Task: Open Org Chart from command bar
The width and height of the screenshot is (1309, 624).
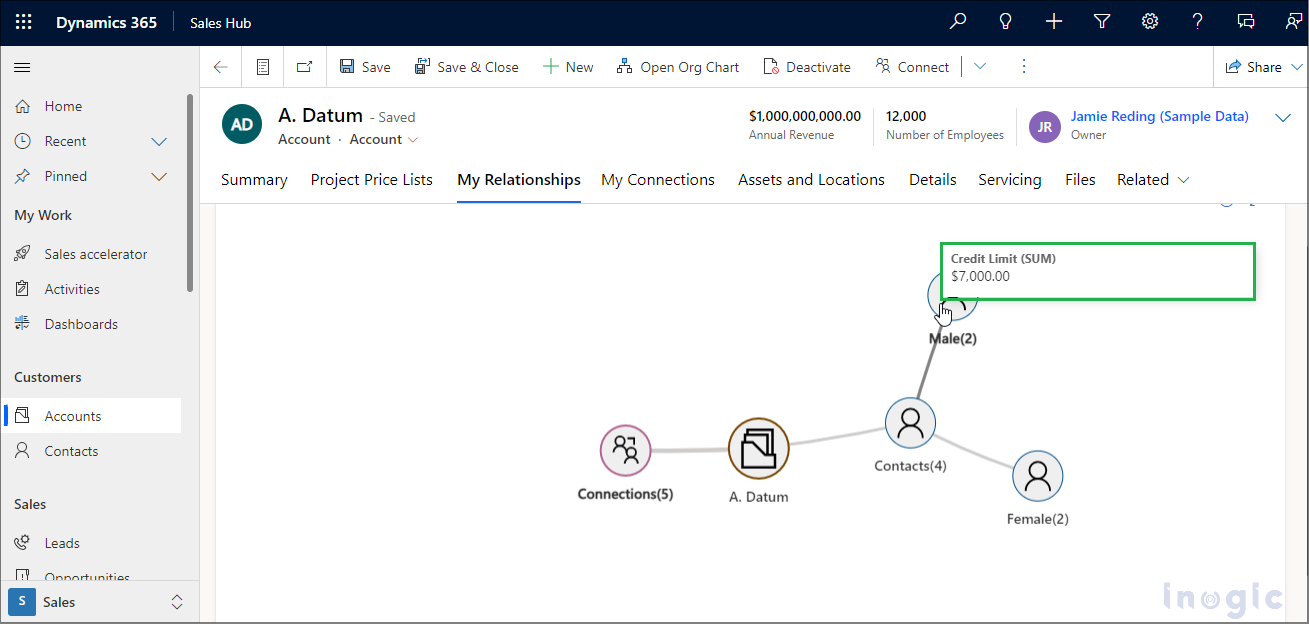Action: pos(678,67)
